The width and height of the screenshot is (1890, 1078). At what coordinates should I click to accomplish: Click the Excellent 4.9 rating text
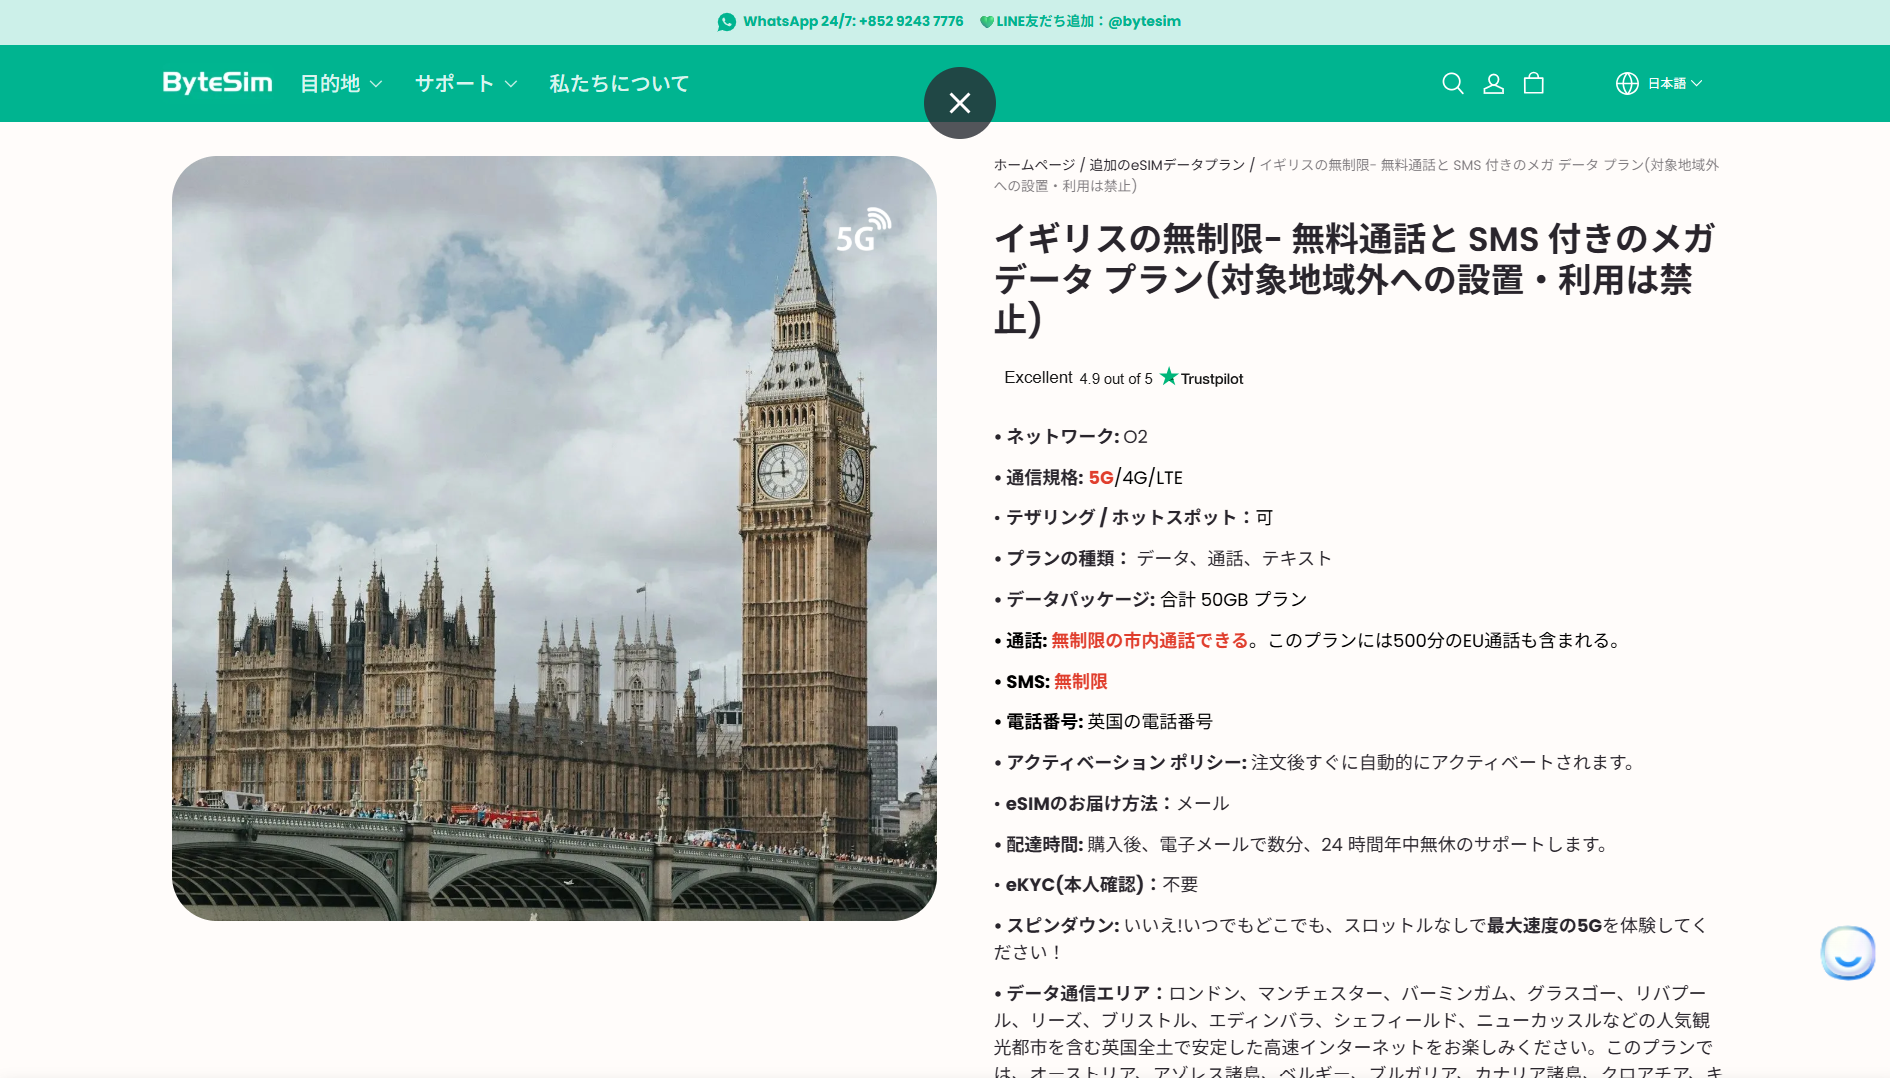pyautogui.click(x=1078, y=378)
